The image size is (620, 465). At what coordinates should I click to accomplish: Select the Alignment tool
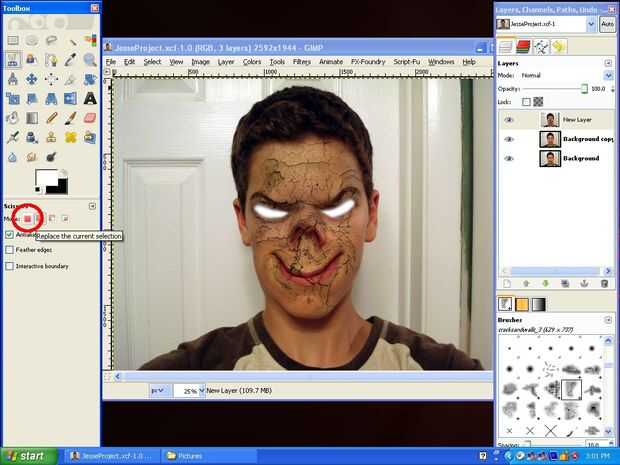pos(51,79)
